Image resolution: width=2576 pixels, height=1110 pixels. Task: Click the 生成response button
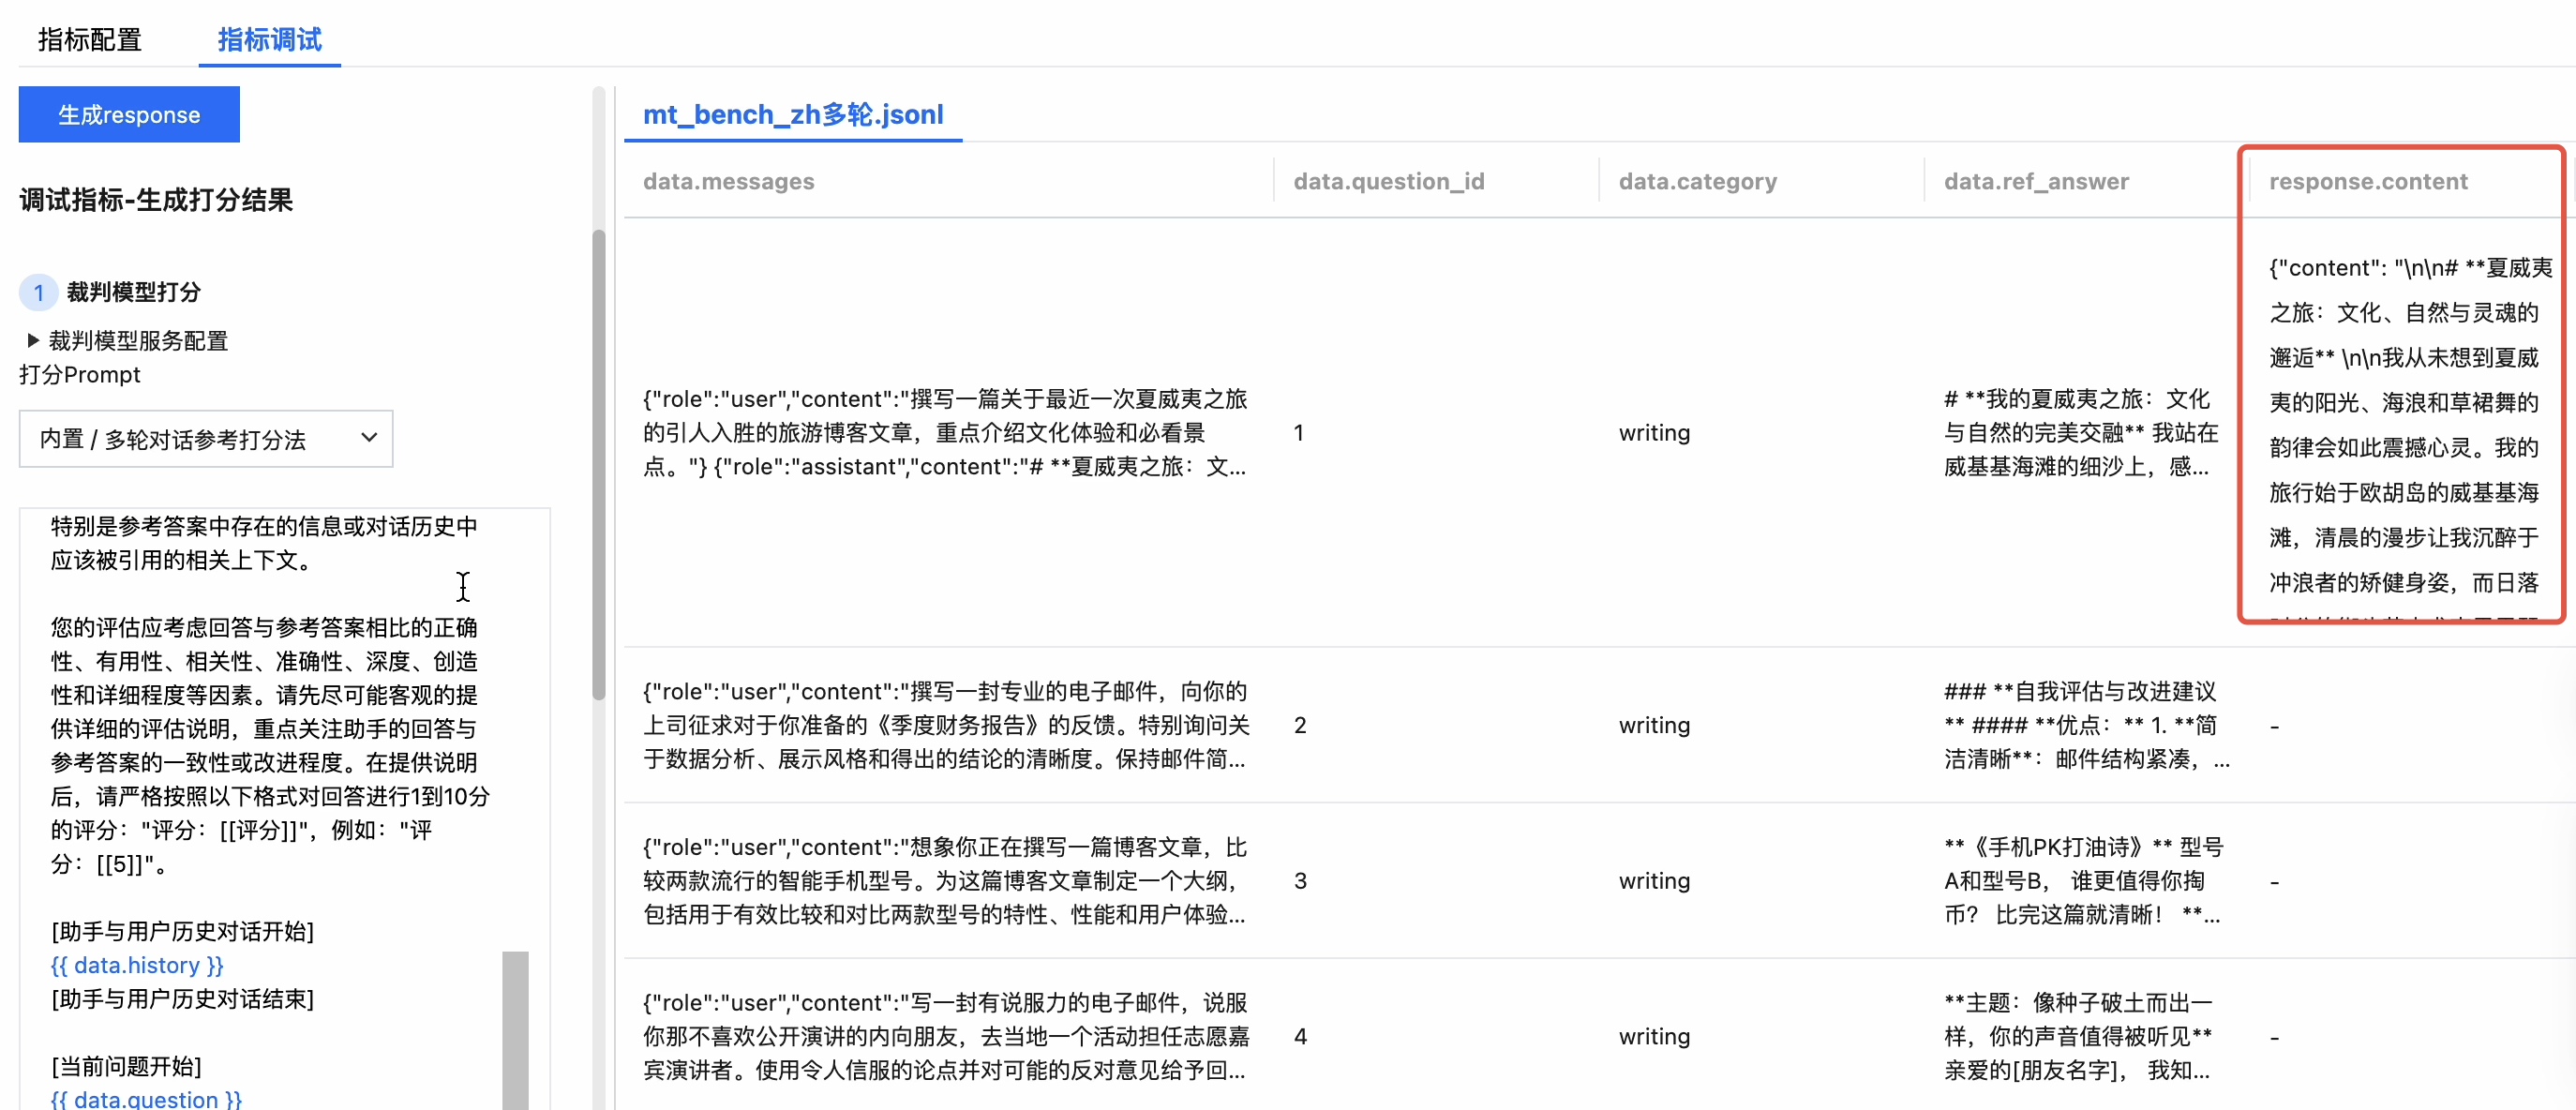[129, 114]
